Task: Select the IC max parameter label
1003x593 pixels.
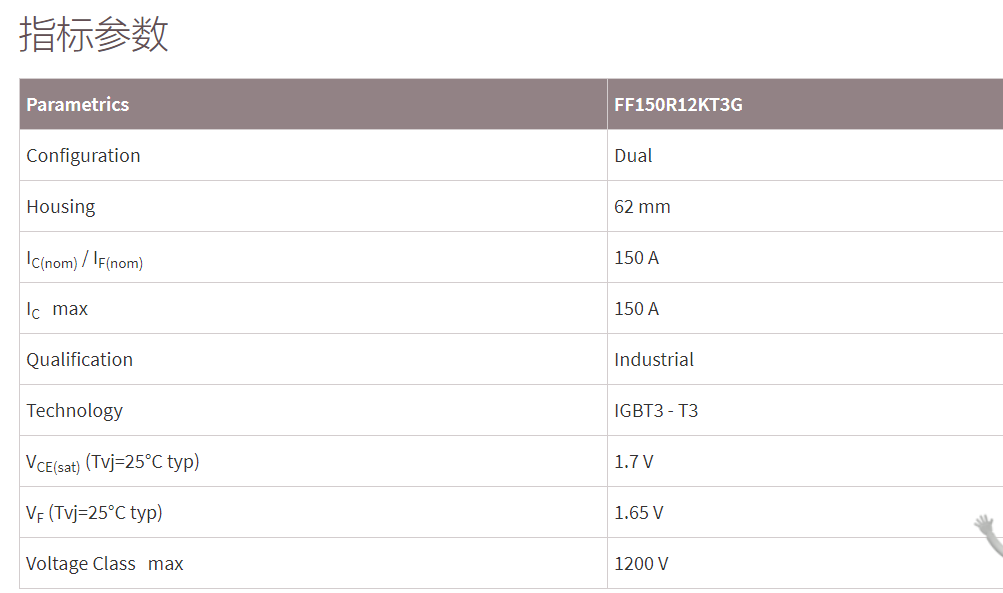Action: tap(57, 310)
